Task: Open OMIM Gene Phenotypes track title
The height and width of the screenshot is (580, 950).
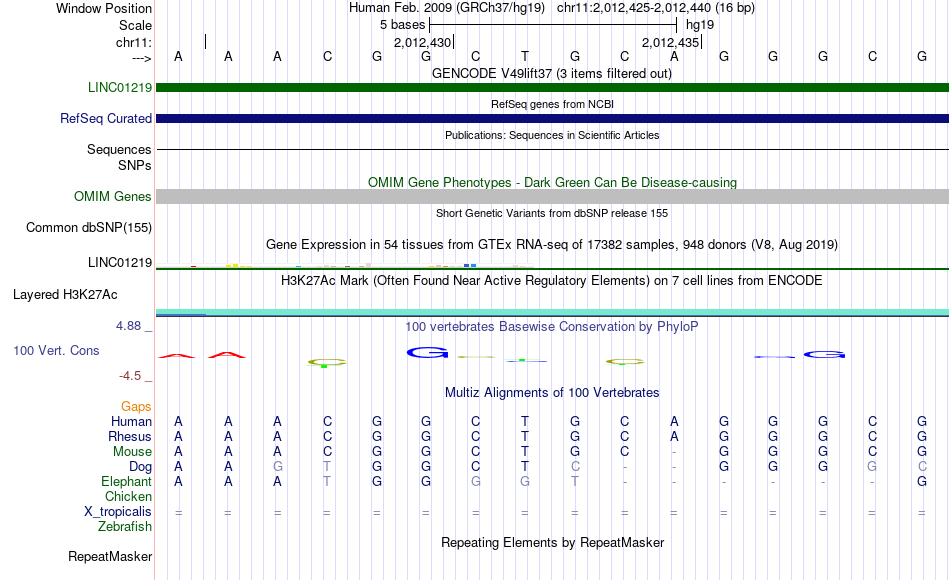Action: [552, 182]
